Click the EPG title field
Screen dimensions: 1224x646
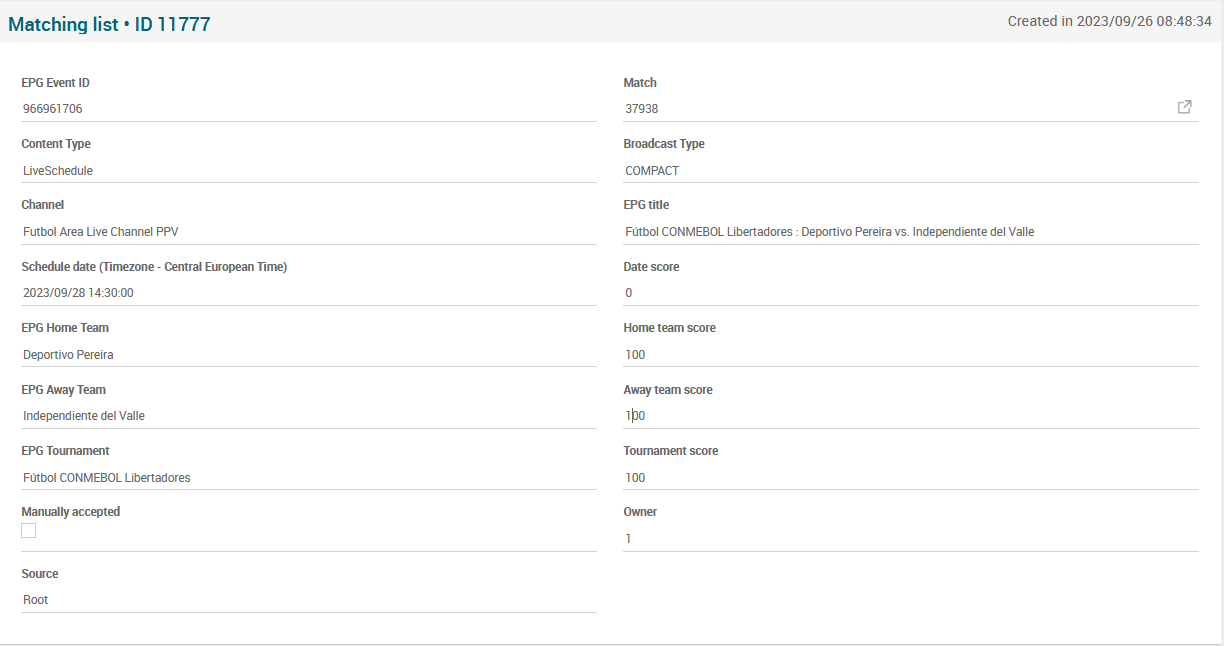click(x=910, y=232)
